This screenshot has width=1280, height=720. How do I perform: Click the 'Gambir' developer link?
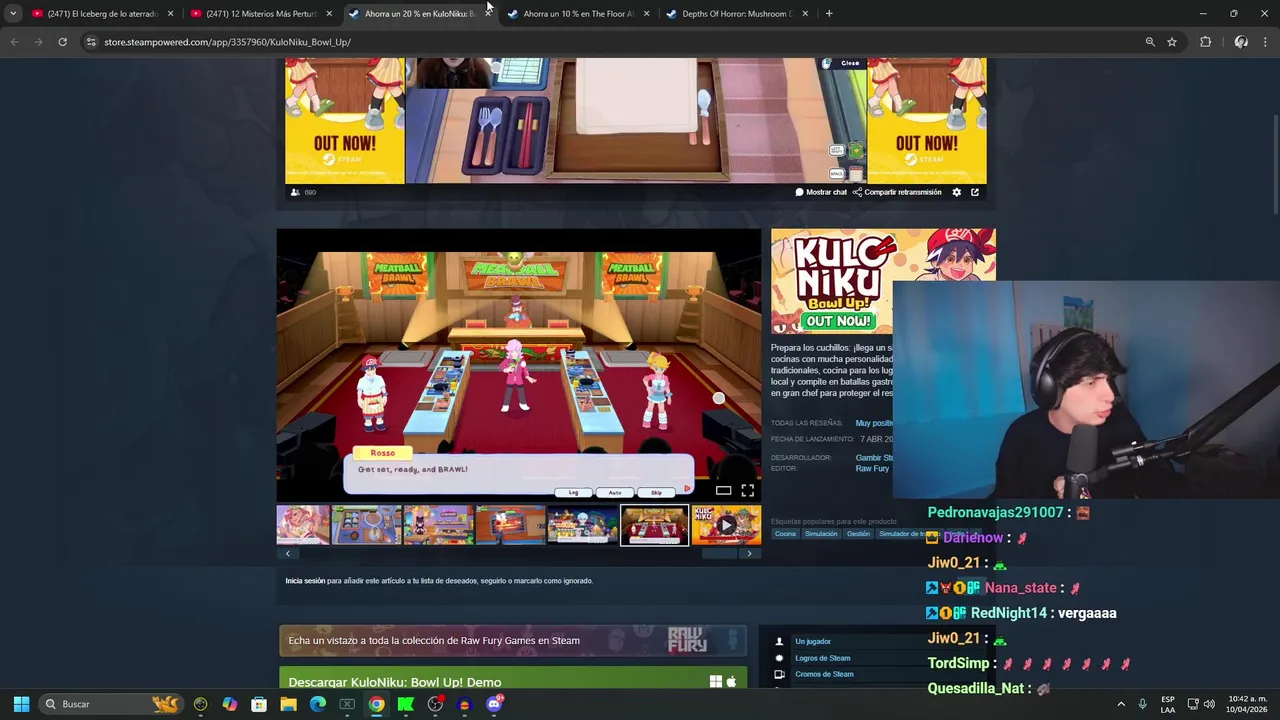[874, 458]
